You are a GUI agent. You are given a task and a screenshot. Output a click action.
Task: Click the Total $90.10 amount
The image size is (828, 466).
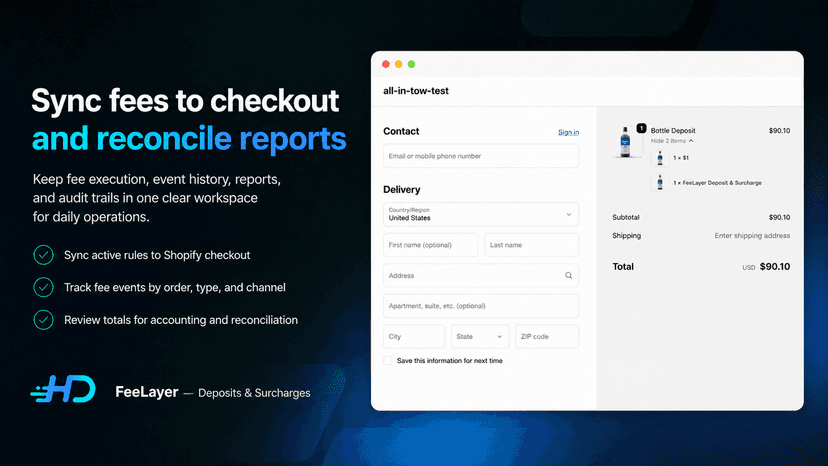point(775,267)
